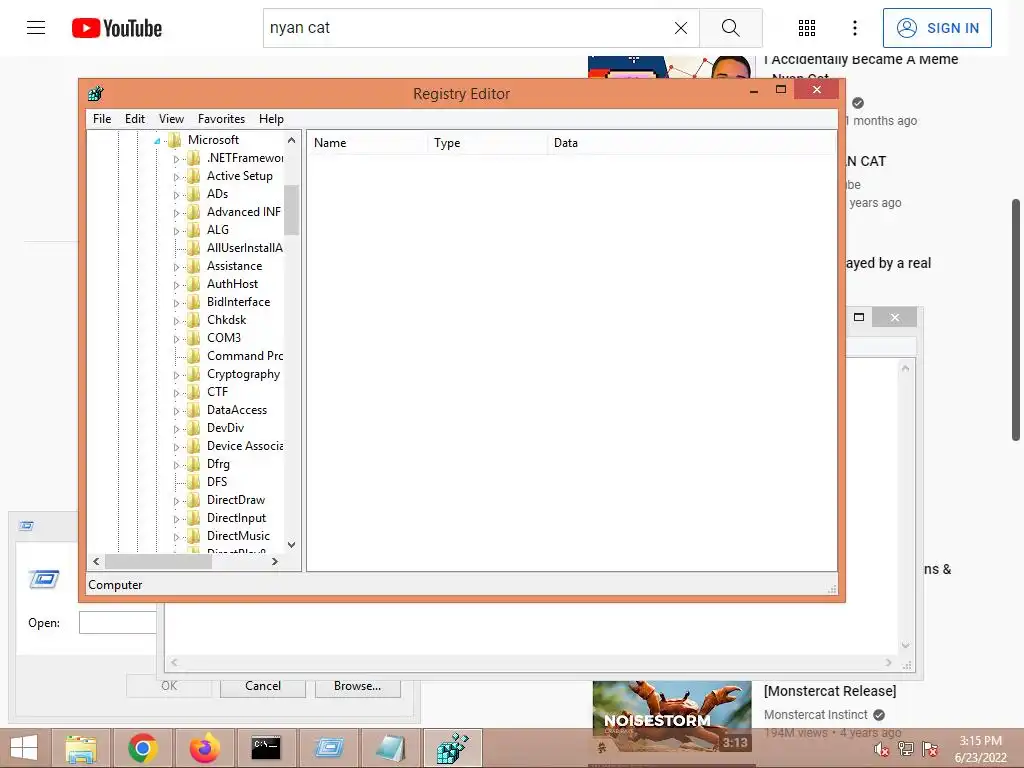
Task: Expand the DataAccess key
Action: [x=176, y=411]
